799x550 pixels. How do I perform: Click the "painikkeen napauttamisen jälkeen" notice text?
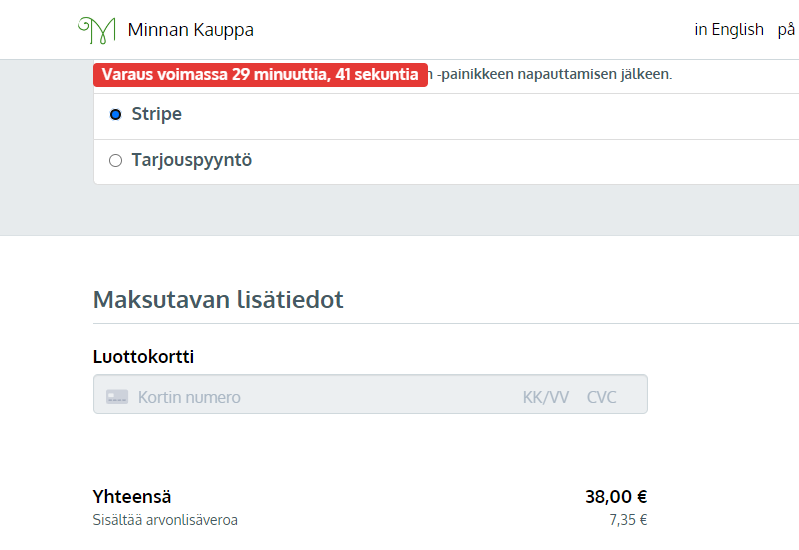coord(555,75)
